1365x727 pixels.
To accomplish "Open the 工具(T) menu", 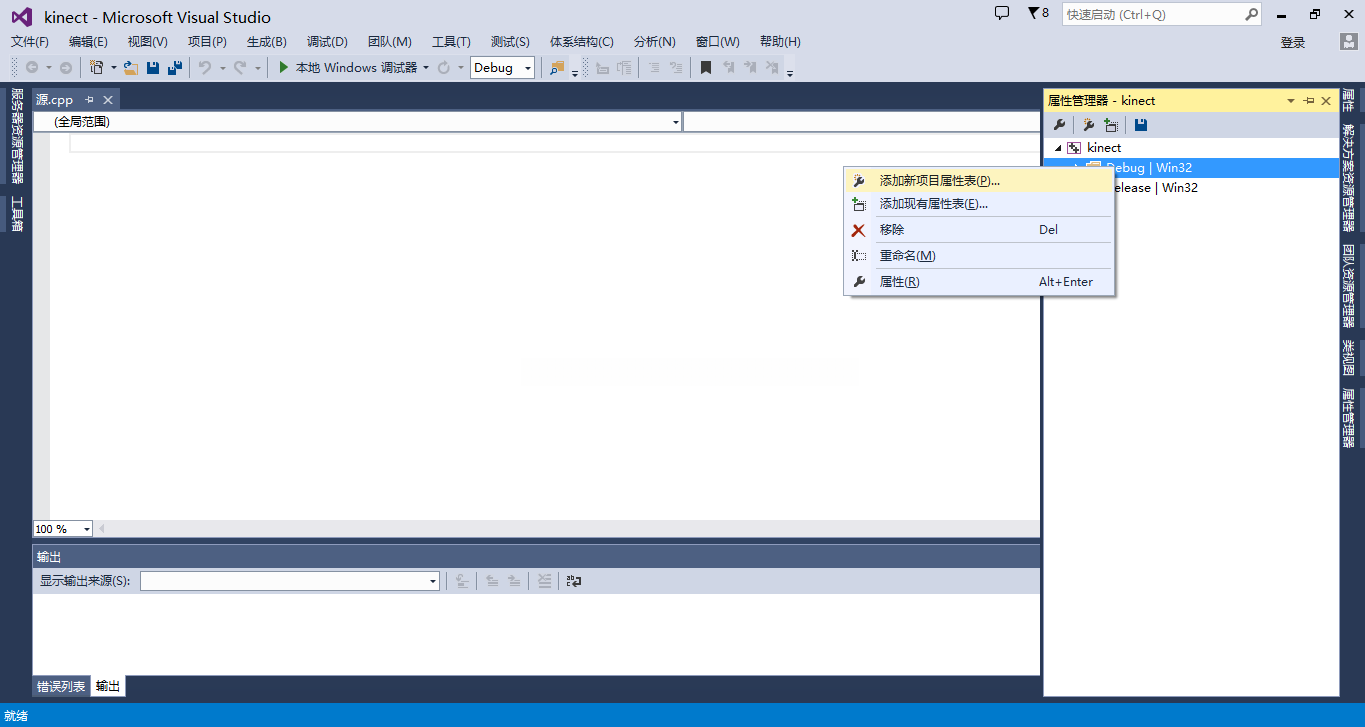I will tap(451, 42).
